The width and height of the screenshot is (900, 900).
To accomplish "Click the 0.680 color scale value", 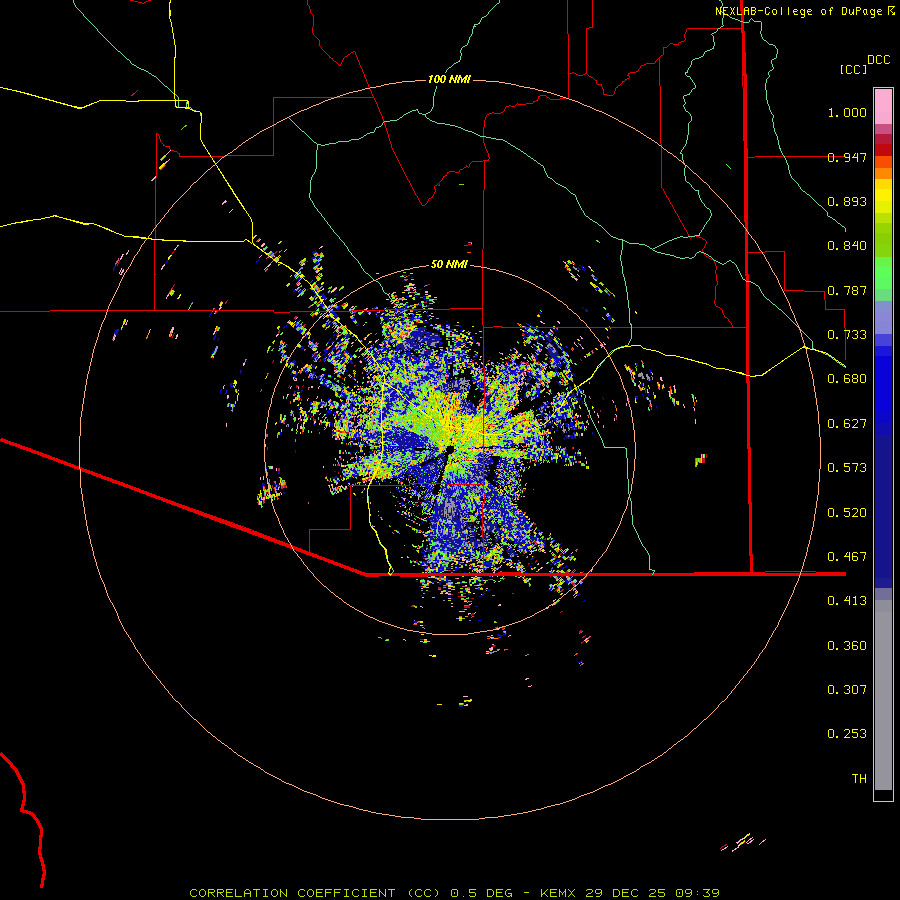I will click(x=847, y=379).
